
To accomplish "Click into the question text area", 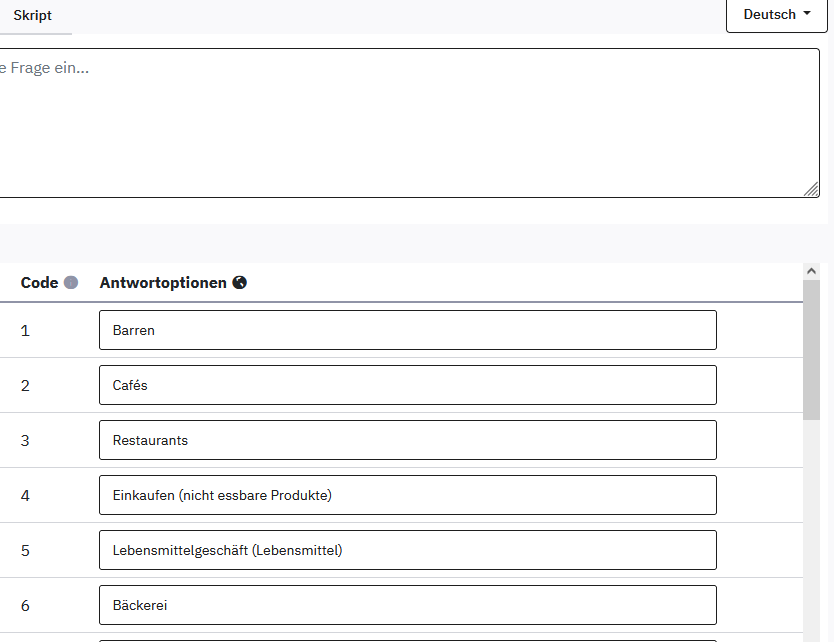I will pyautogui.click(x=400, y=122).
